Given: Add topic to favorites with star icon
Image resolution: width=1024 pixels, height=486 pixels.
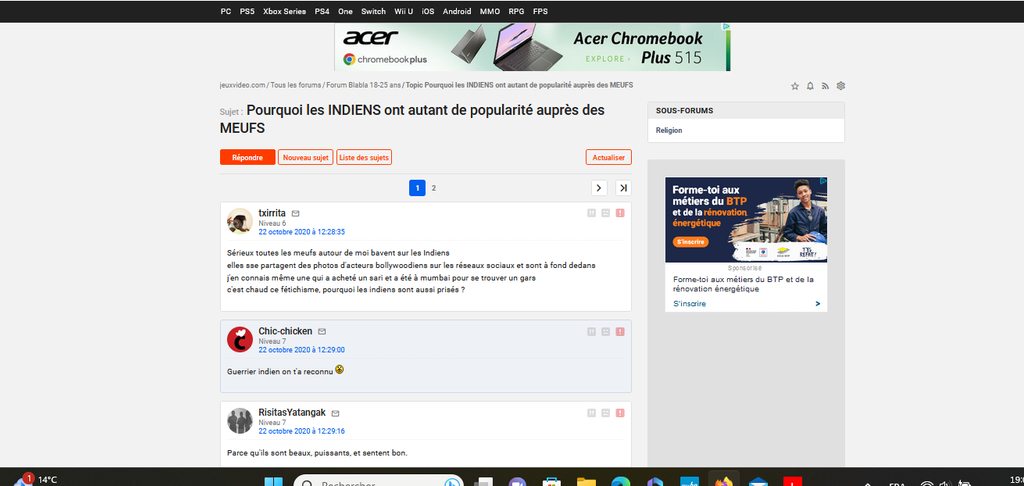Looking at the screenshot, I should [x=795, y=86].
